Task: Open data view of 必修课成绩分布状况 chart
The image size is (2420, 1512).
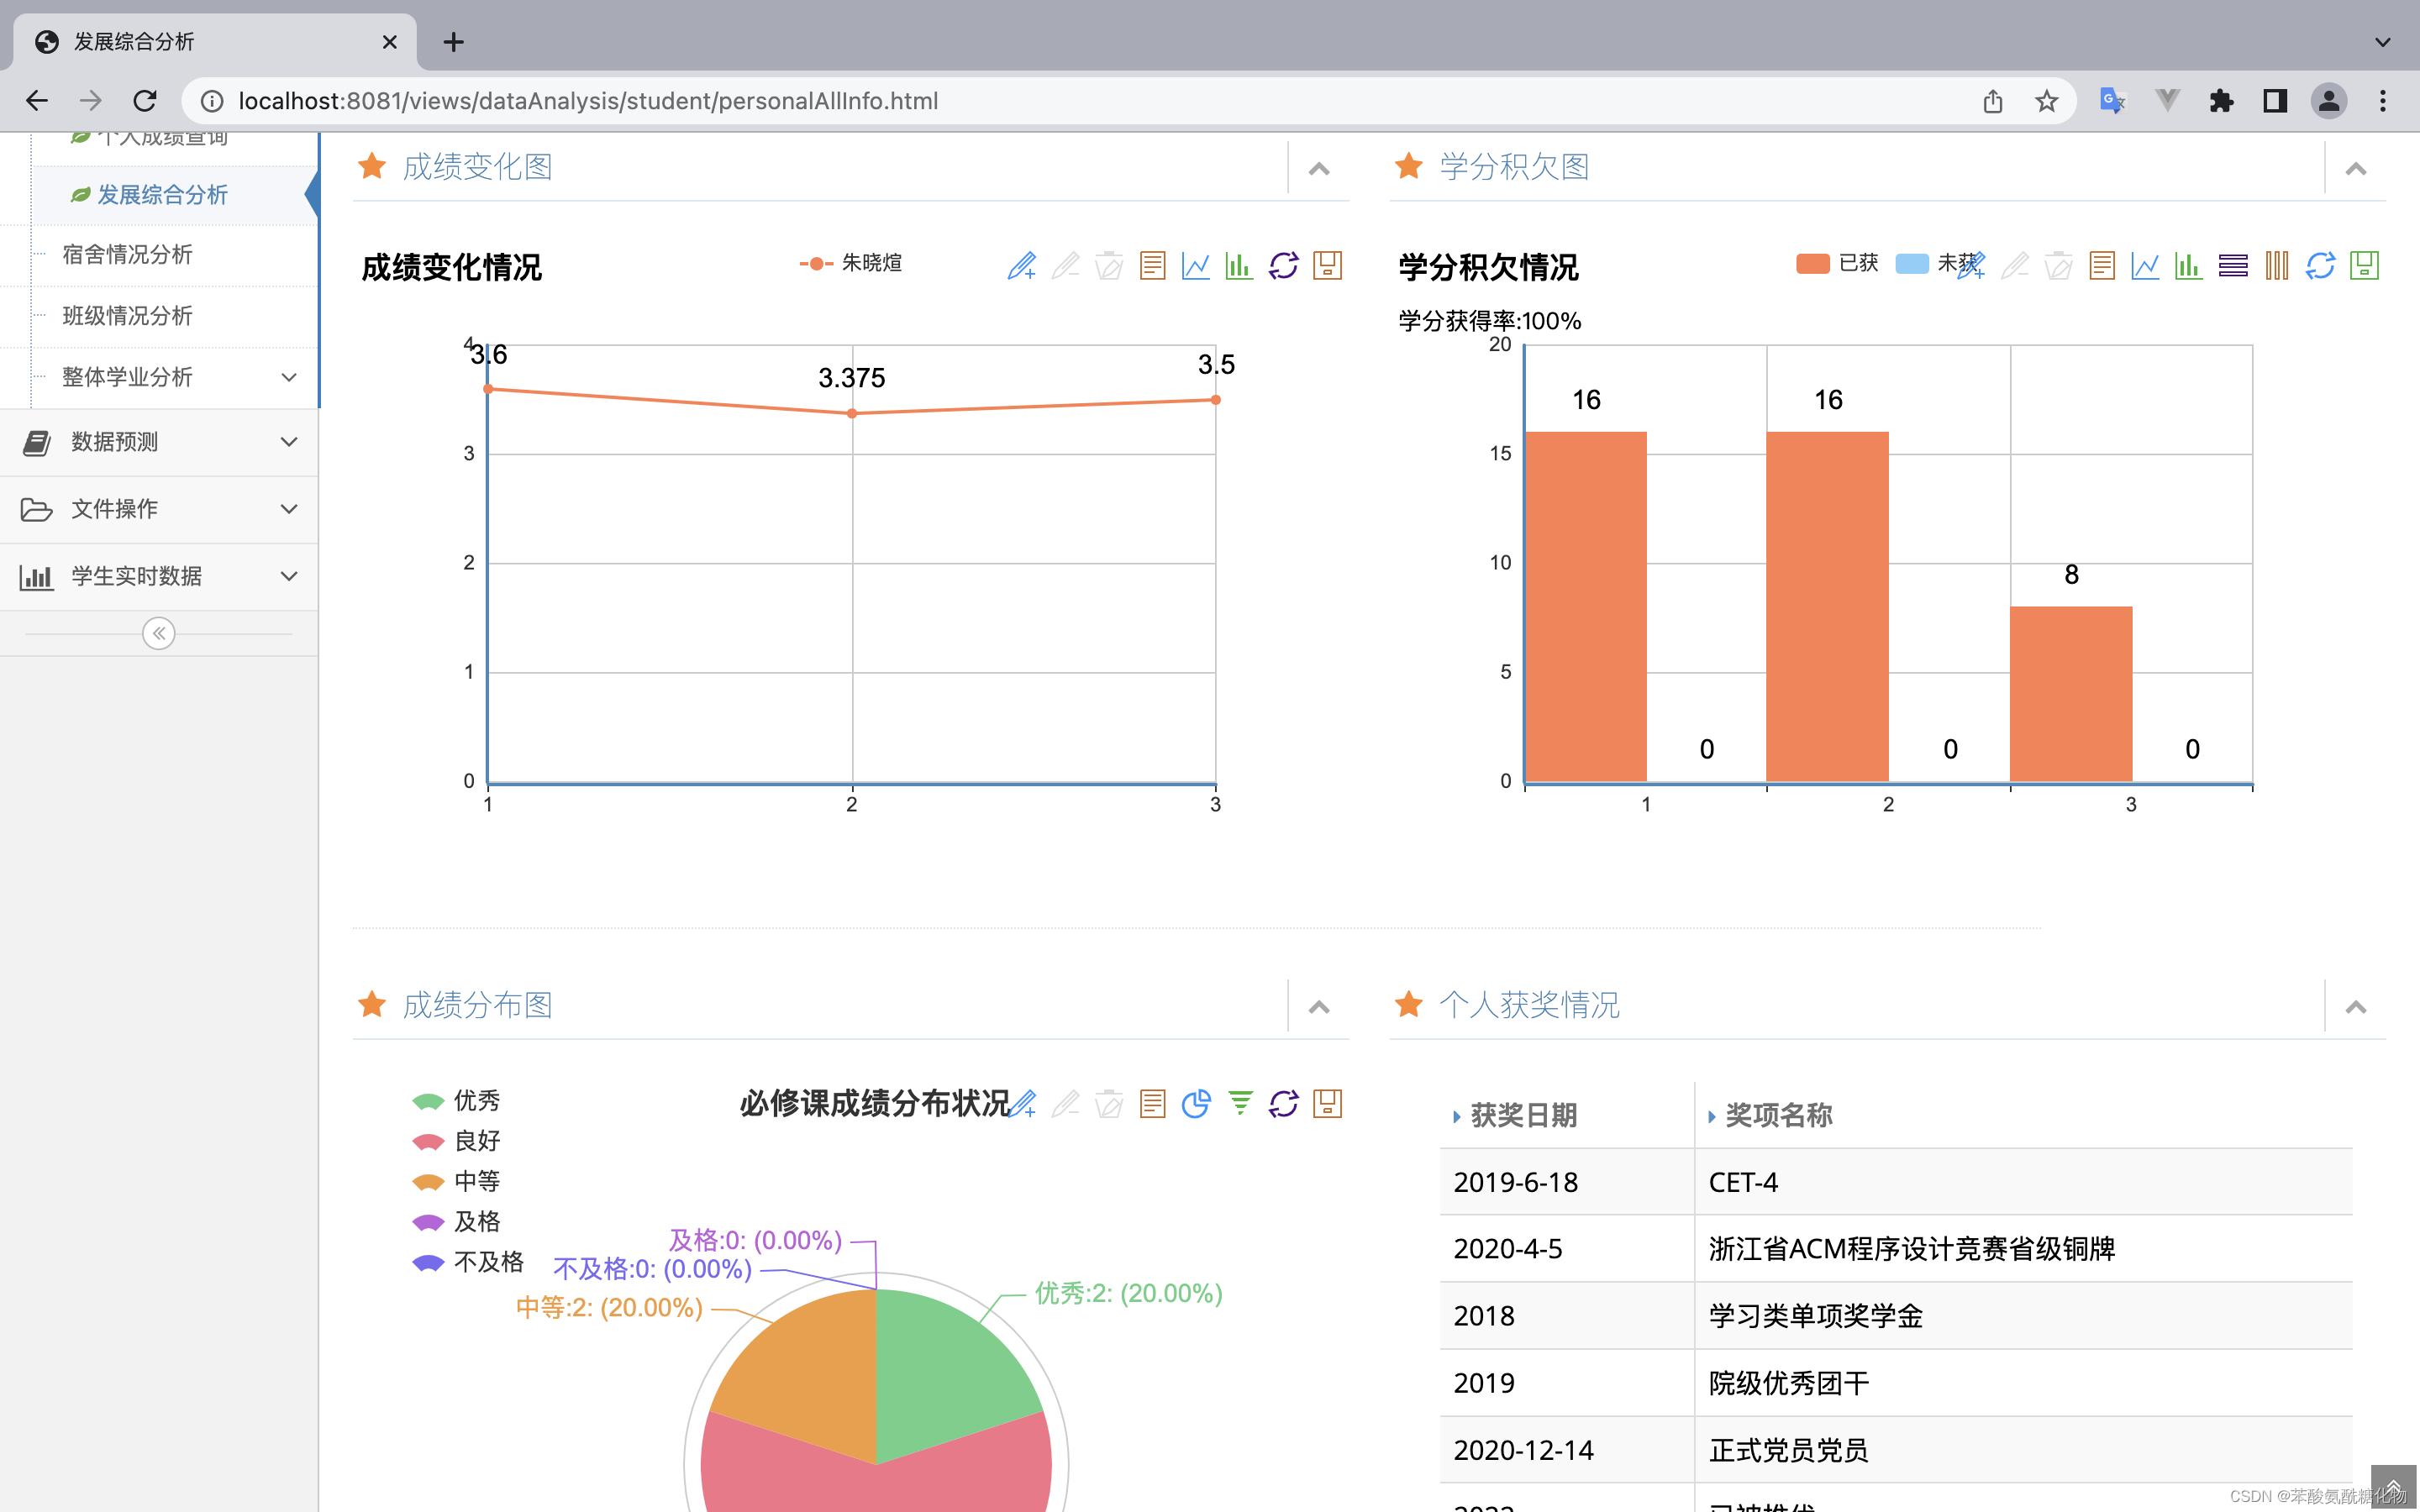Action: coord(1152,1104)
